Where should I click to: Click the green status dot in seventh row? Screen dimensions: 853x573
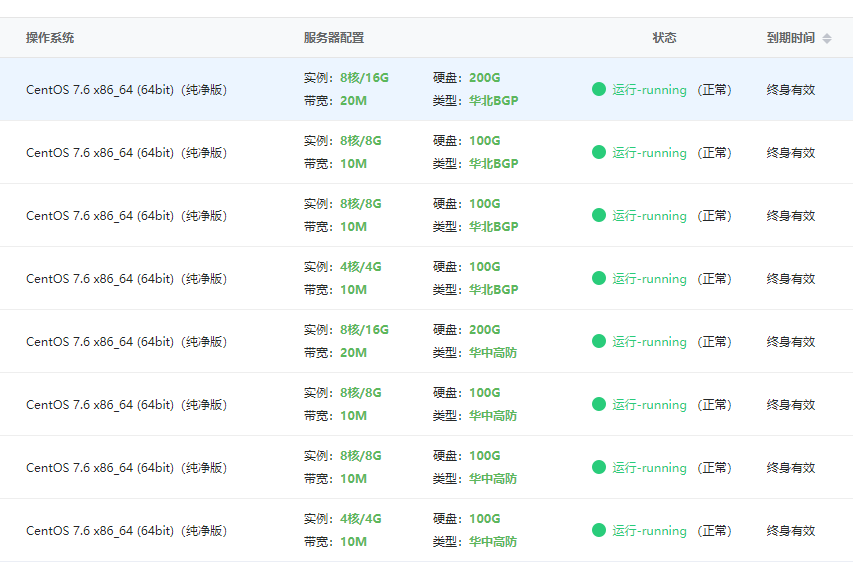[599, 467]
